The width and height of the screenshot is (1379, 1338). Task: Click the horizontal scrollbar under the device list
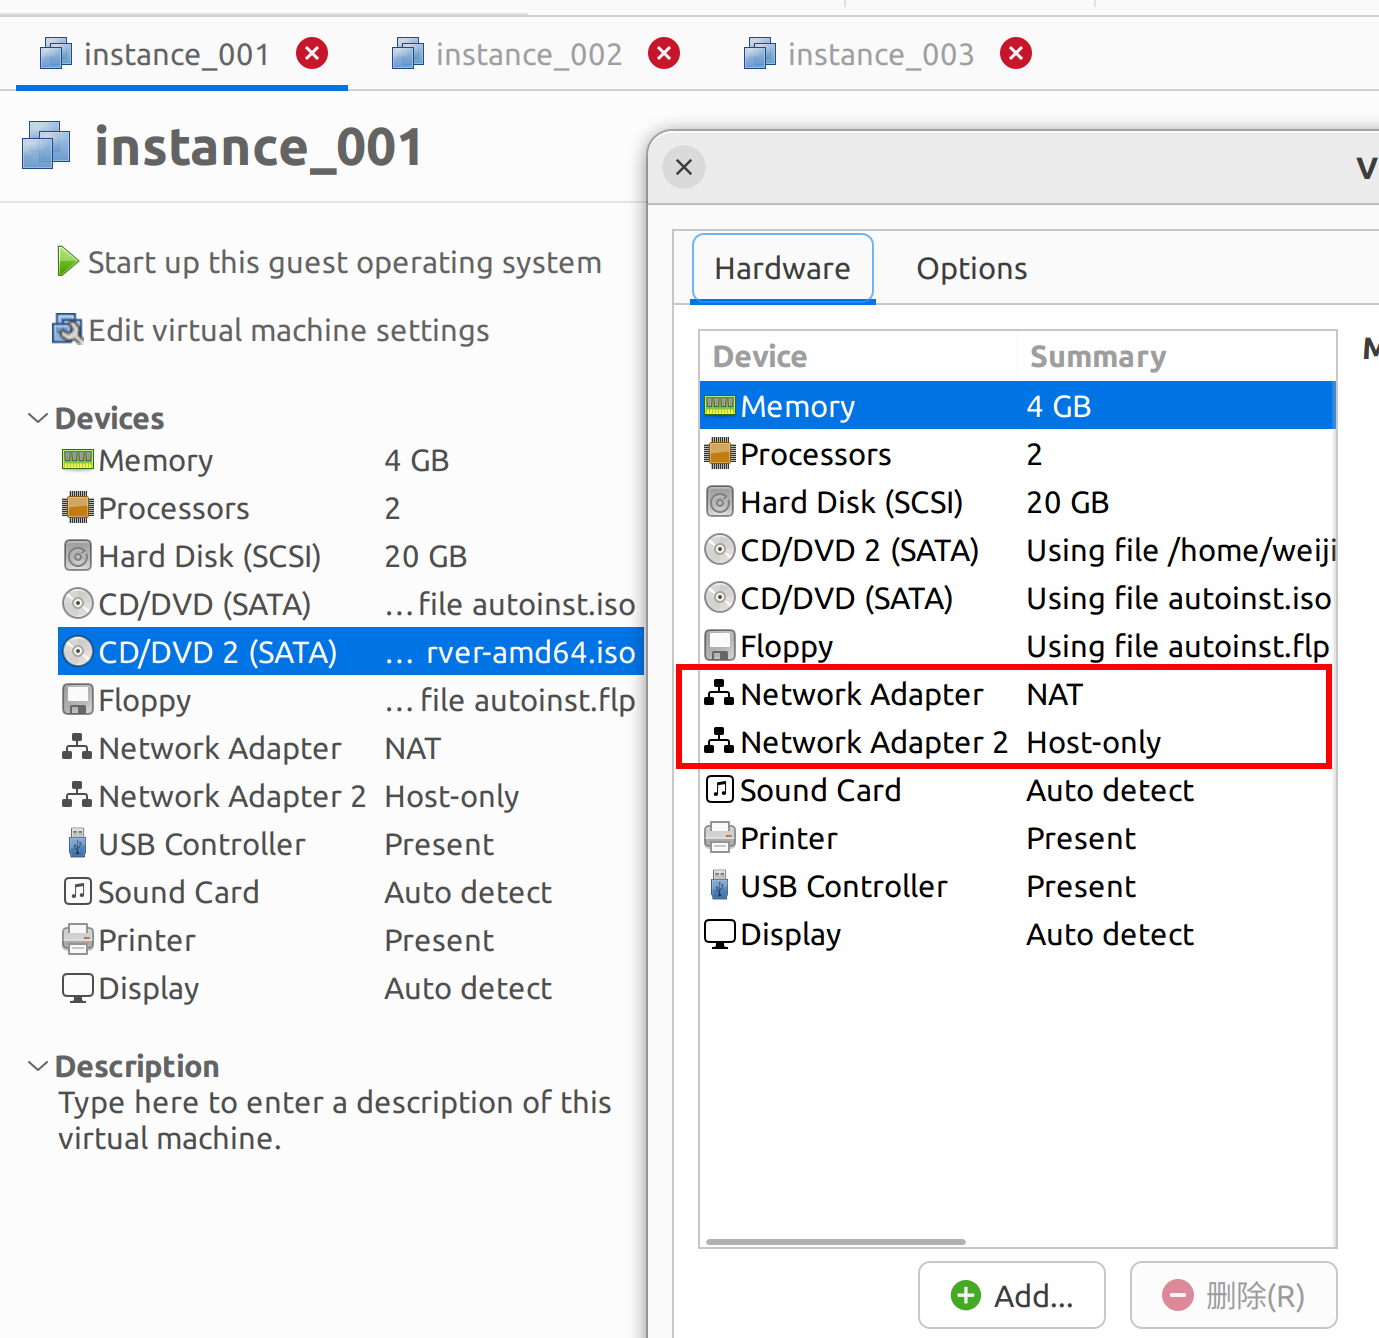836,1242
